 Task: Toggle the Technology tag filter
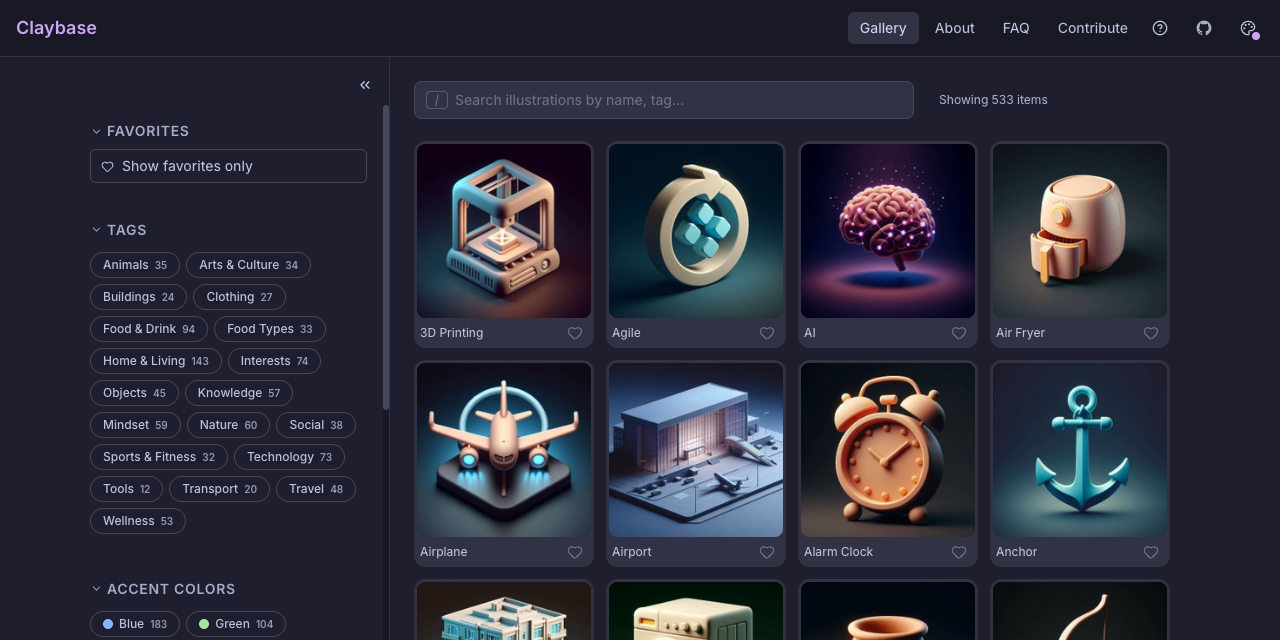coord(289,457)
